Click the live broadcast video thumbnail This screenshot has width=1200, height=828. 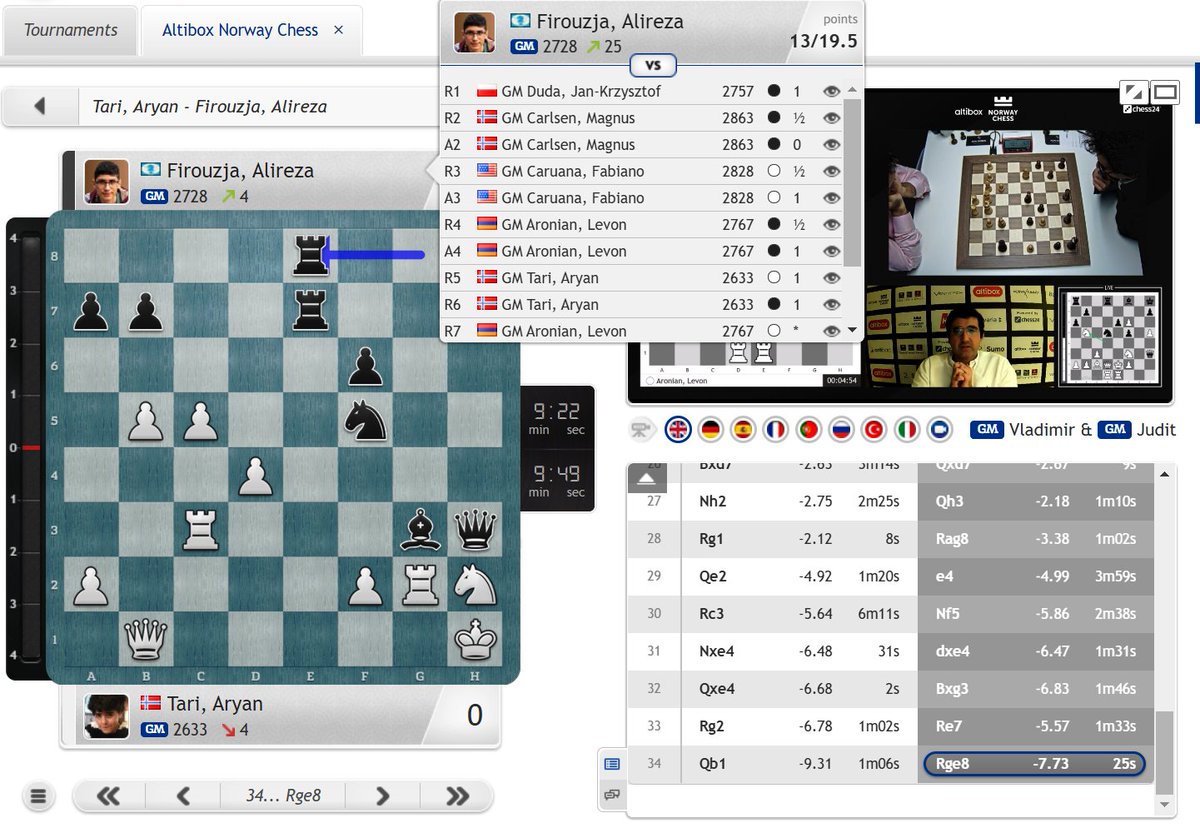pyautogui.click(x=900, y=245)
